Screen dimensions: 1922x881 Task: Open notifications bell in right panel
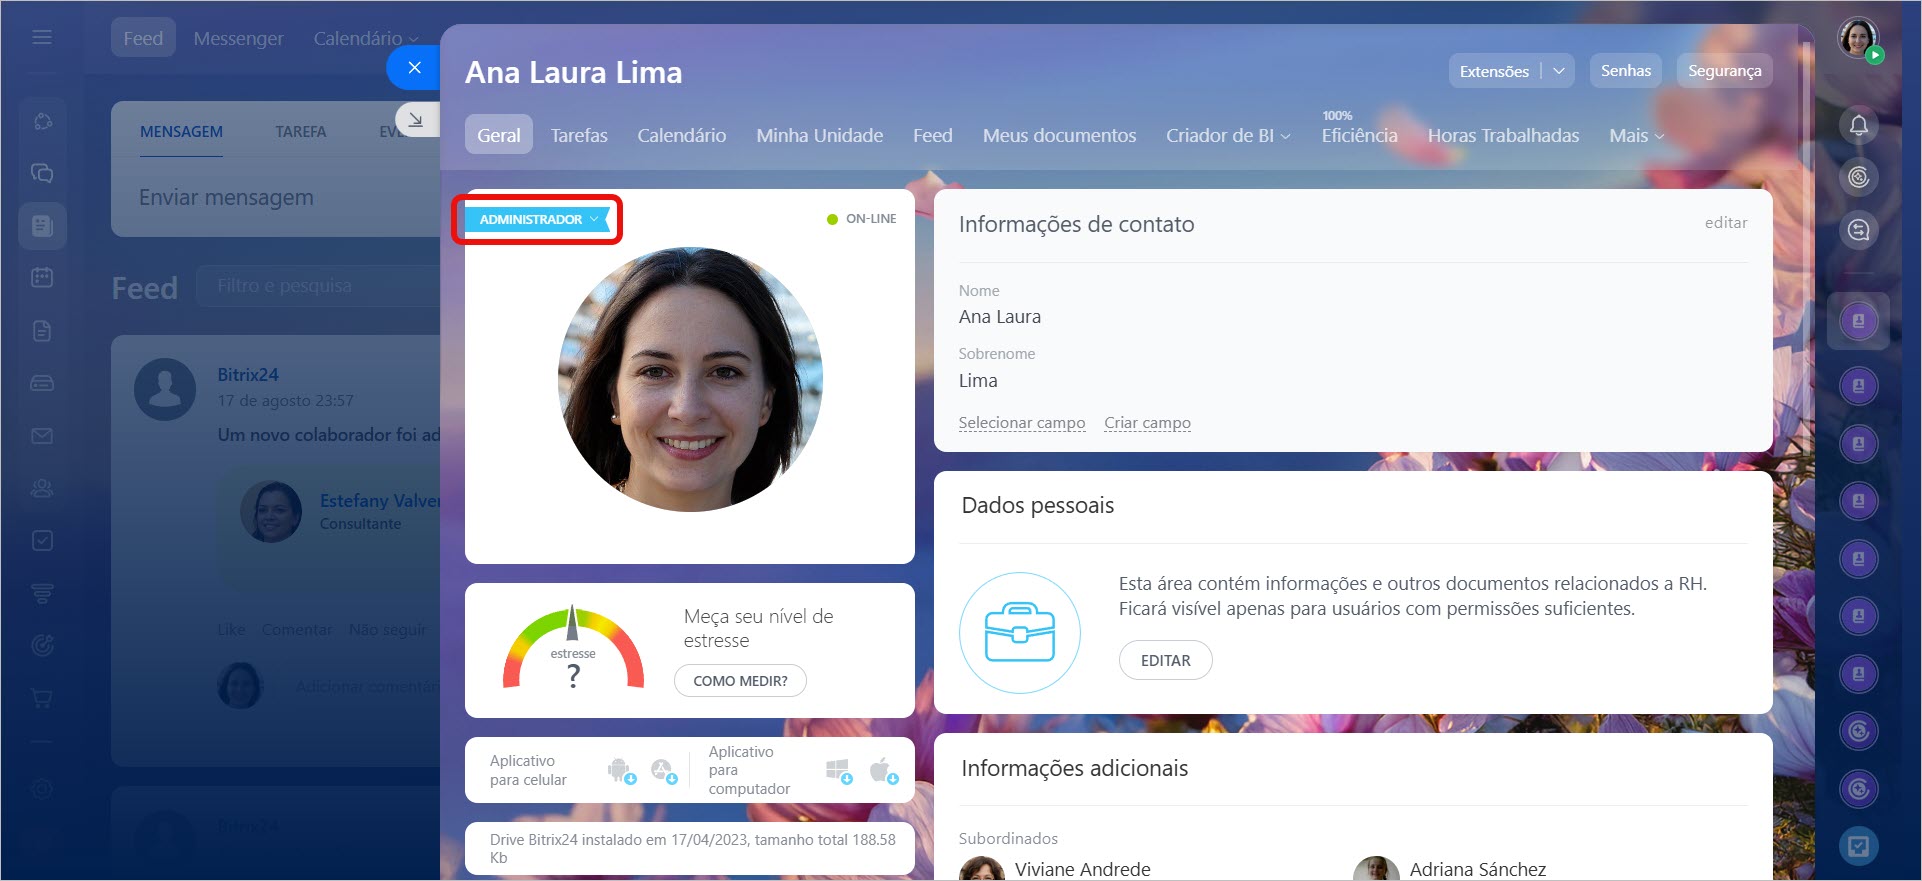pos(1858,125)
